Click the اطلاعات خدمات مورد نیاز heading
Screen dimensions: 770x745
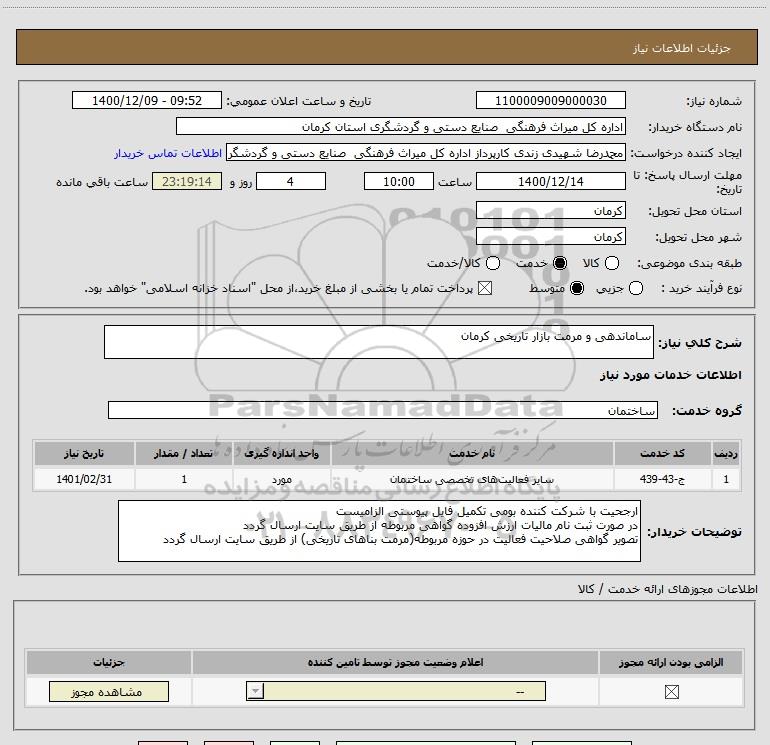tap(670, 375)
